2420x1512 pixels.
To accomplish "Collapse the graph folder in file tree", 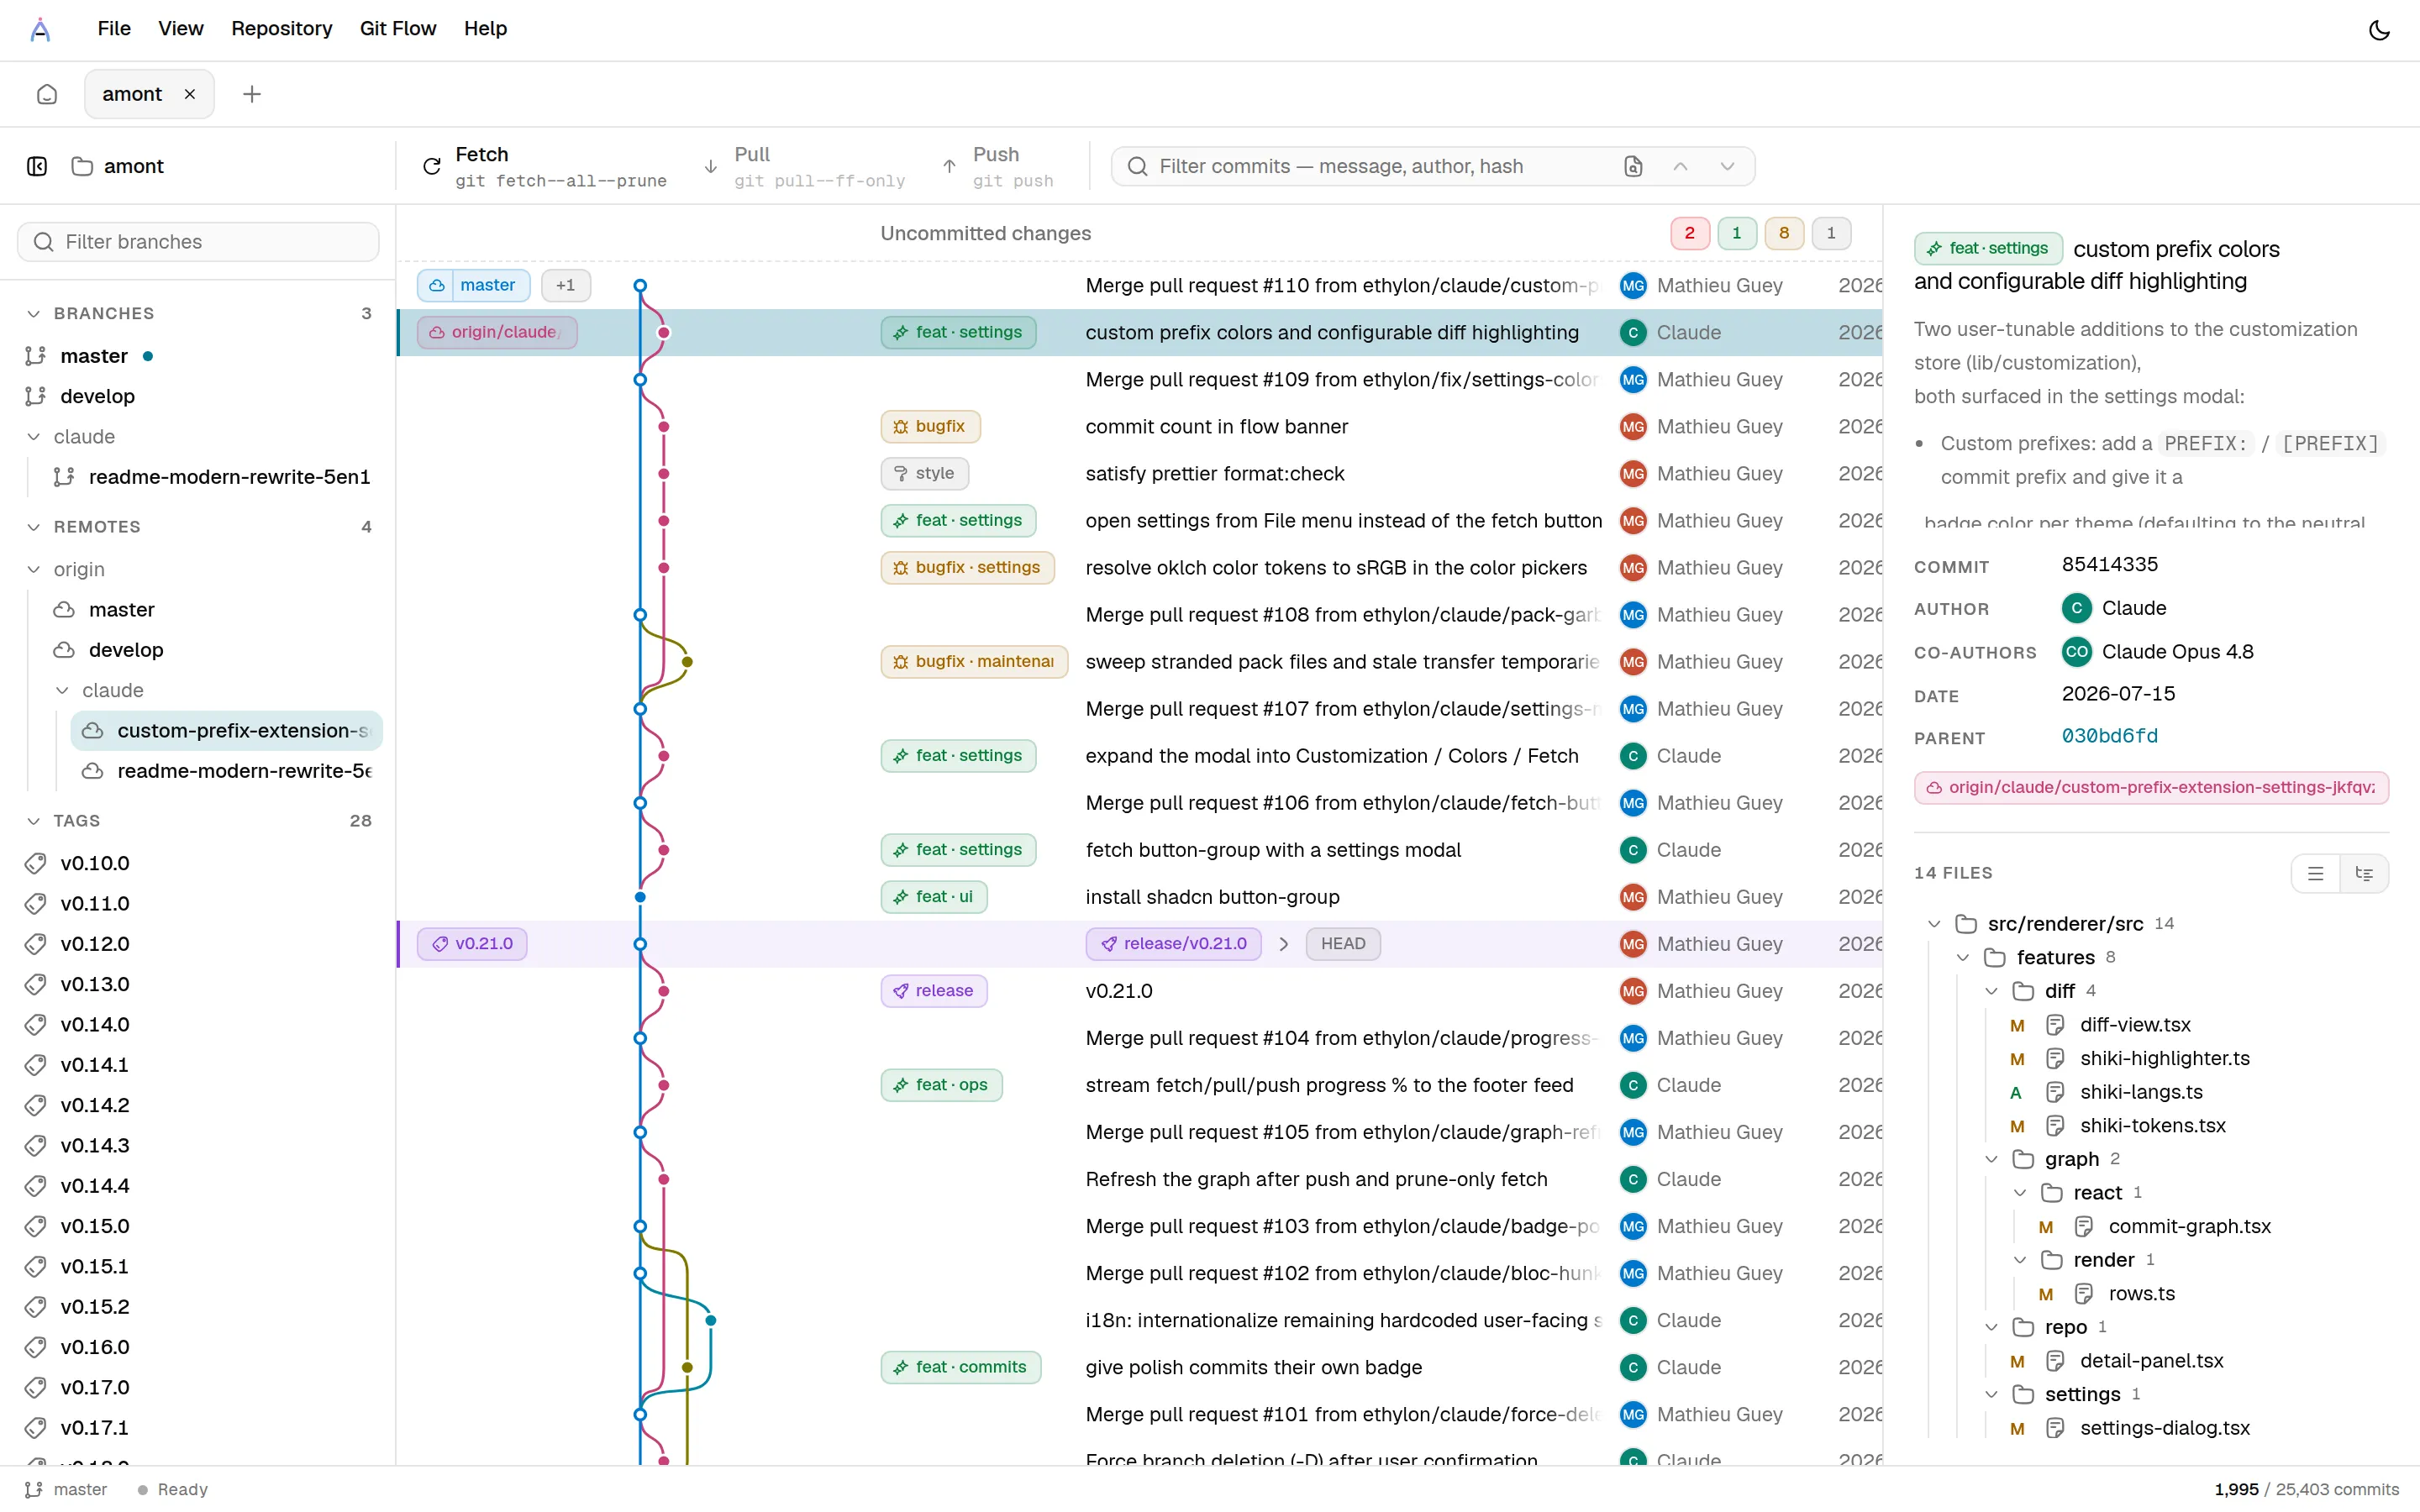I will pos(1991,1159).
